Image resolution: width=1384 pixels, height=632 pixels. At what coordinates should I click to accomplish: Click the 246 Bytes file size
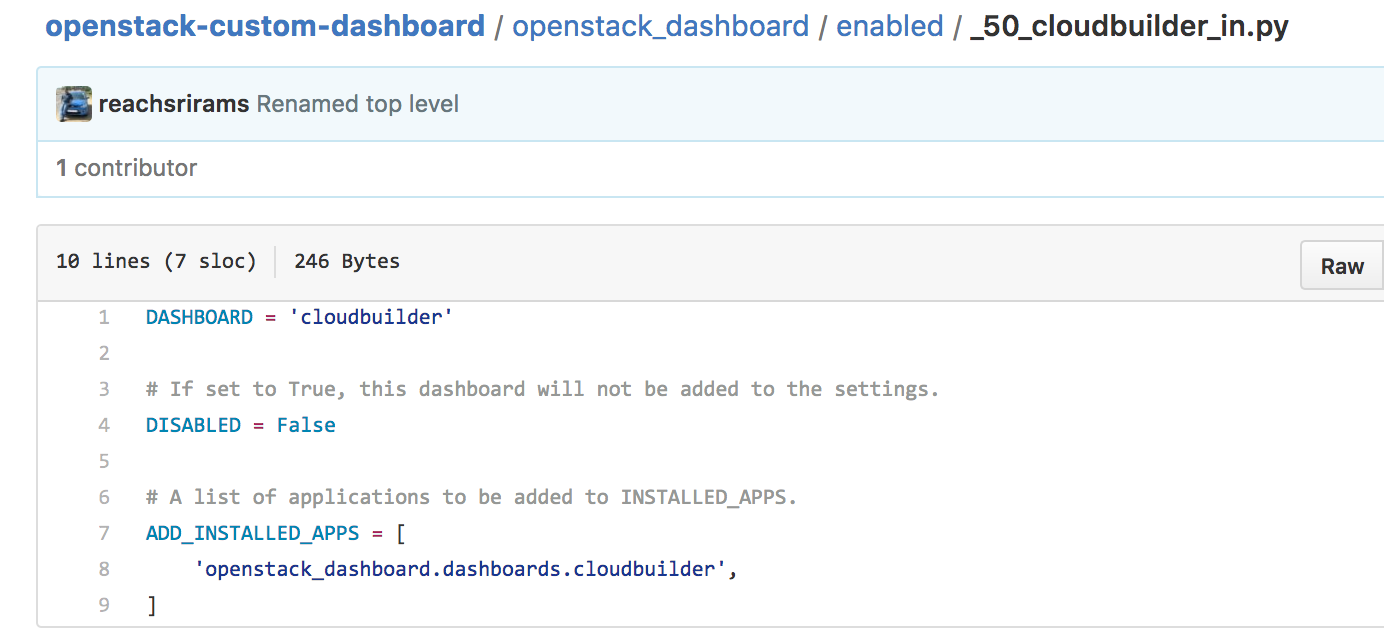347,261
